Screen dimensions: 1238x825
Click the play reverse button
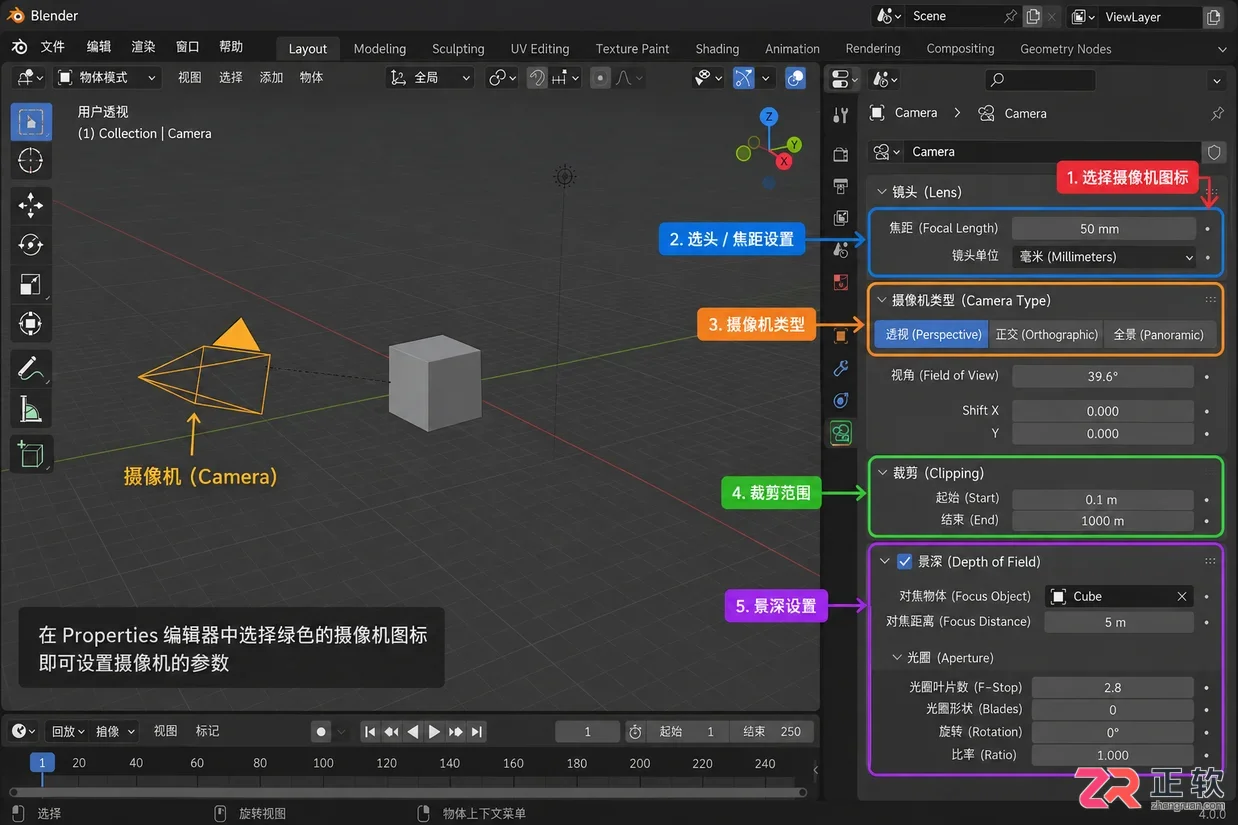click(412, 732)
